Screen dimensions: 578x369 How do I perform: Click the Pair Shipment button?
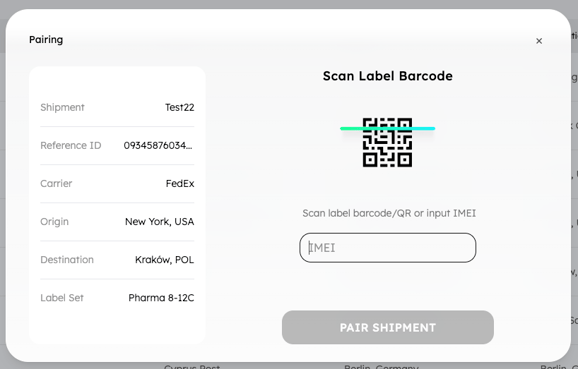pos(387,327)
